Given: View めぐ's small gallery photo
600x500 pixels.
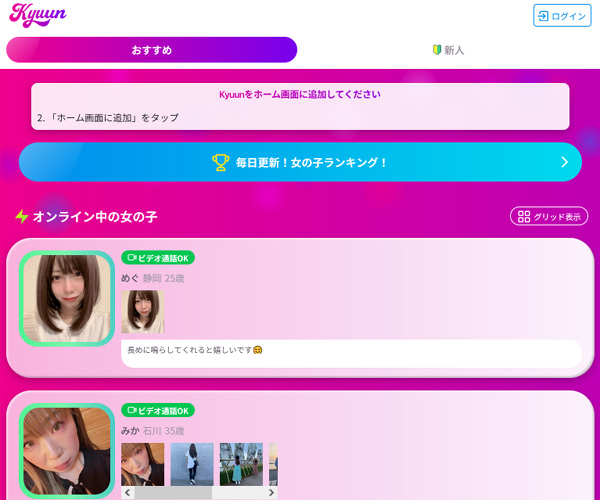Looking at the screenshot, I should coord(142,311).
